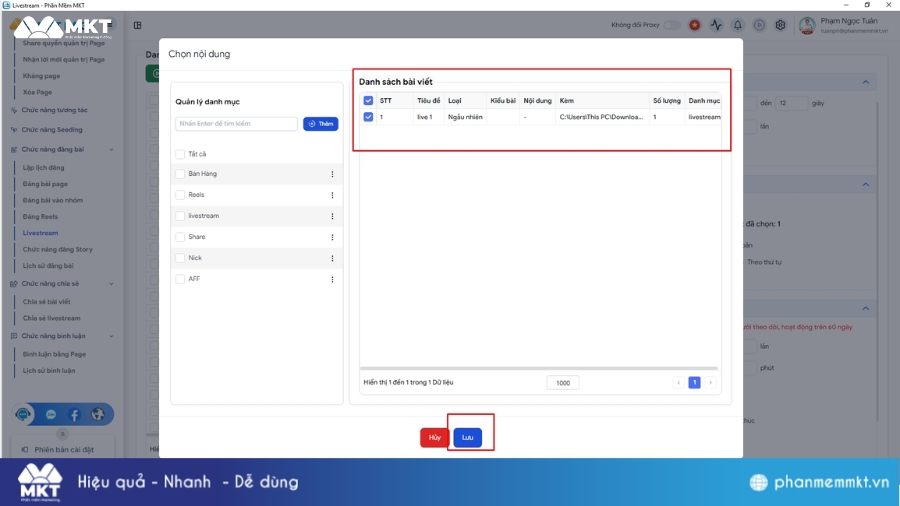This screenshot has width=900, height=506.
Task: Tick the Bán Hàng category checkbox
Action: (180, 174)
